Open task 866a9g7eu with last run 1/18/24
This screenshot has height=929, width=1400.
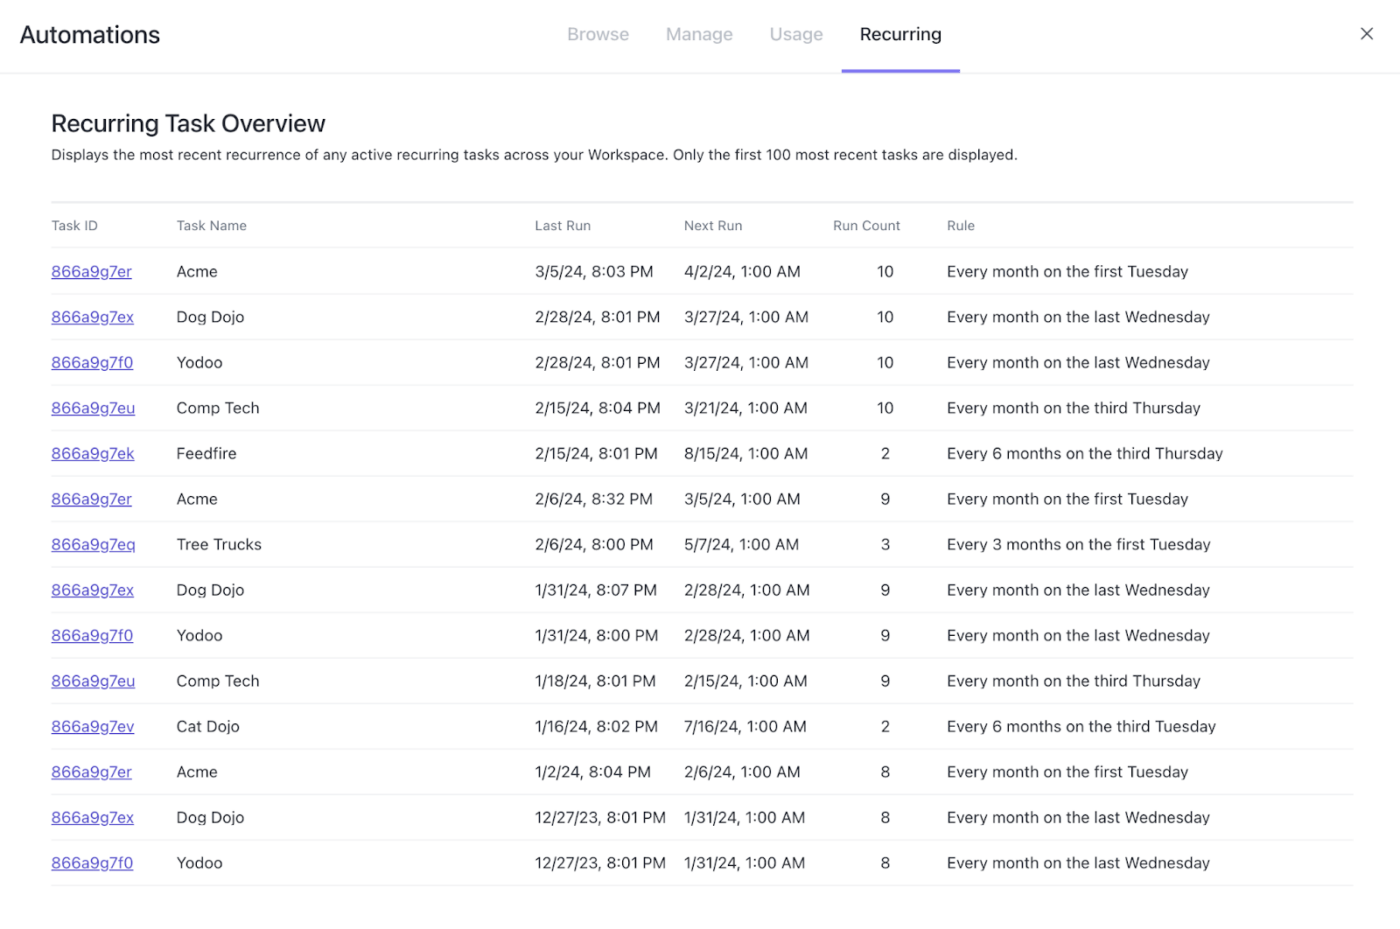click(93, 681)
